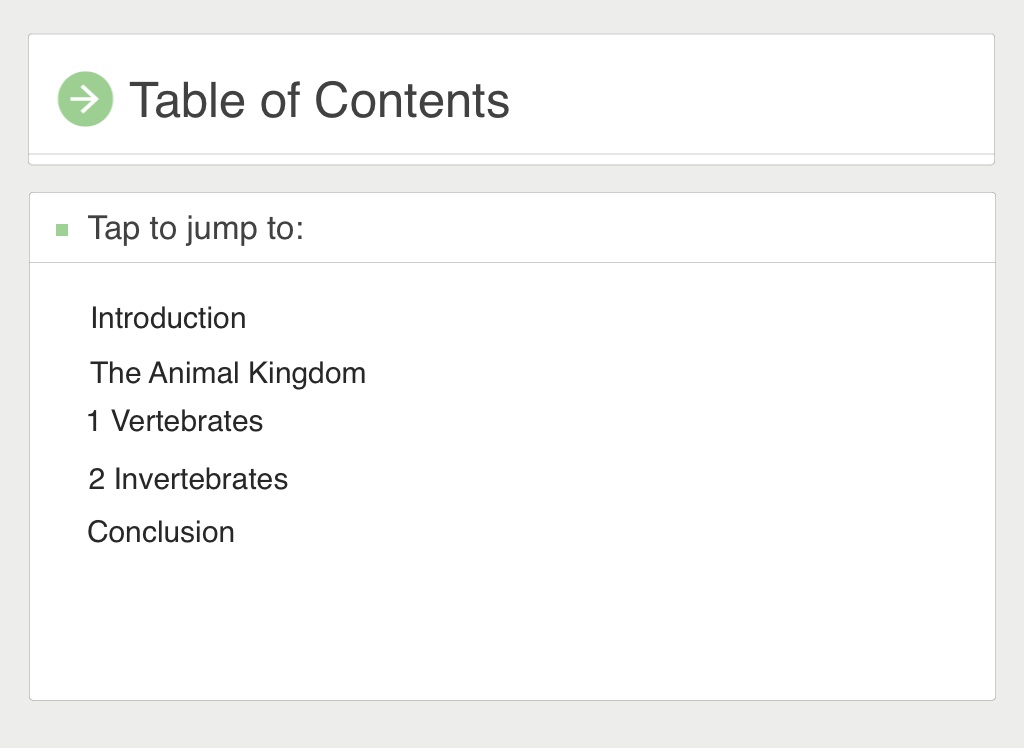Image resolution: width=1024 pixels, height=748 pixels.
Task: Tap the last list entry, Conclusion
Action: click(161, 532)
